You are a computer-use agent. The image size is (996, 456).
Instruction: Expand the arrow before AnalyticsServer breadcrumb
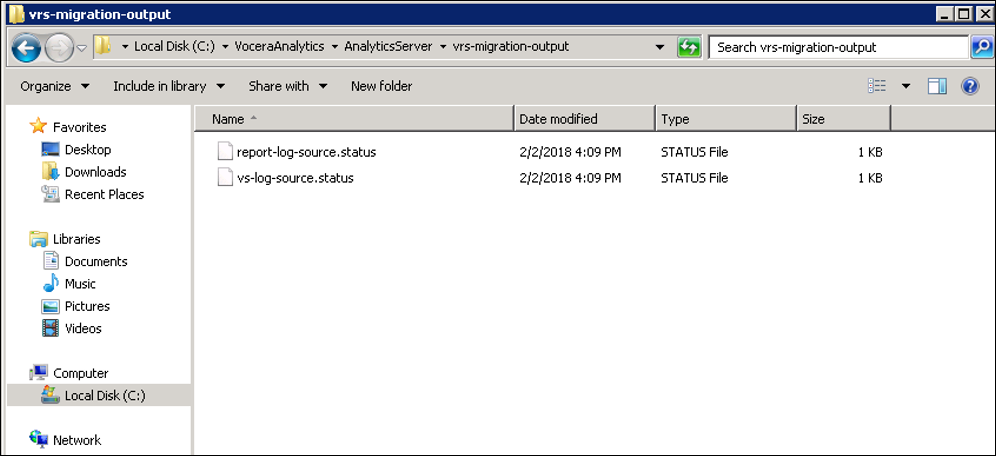click(x=335, y=47)
